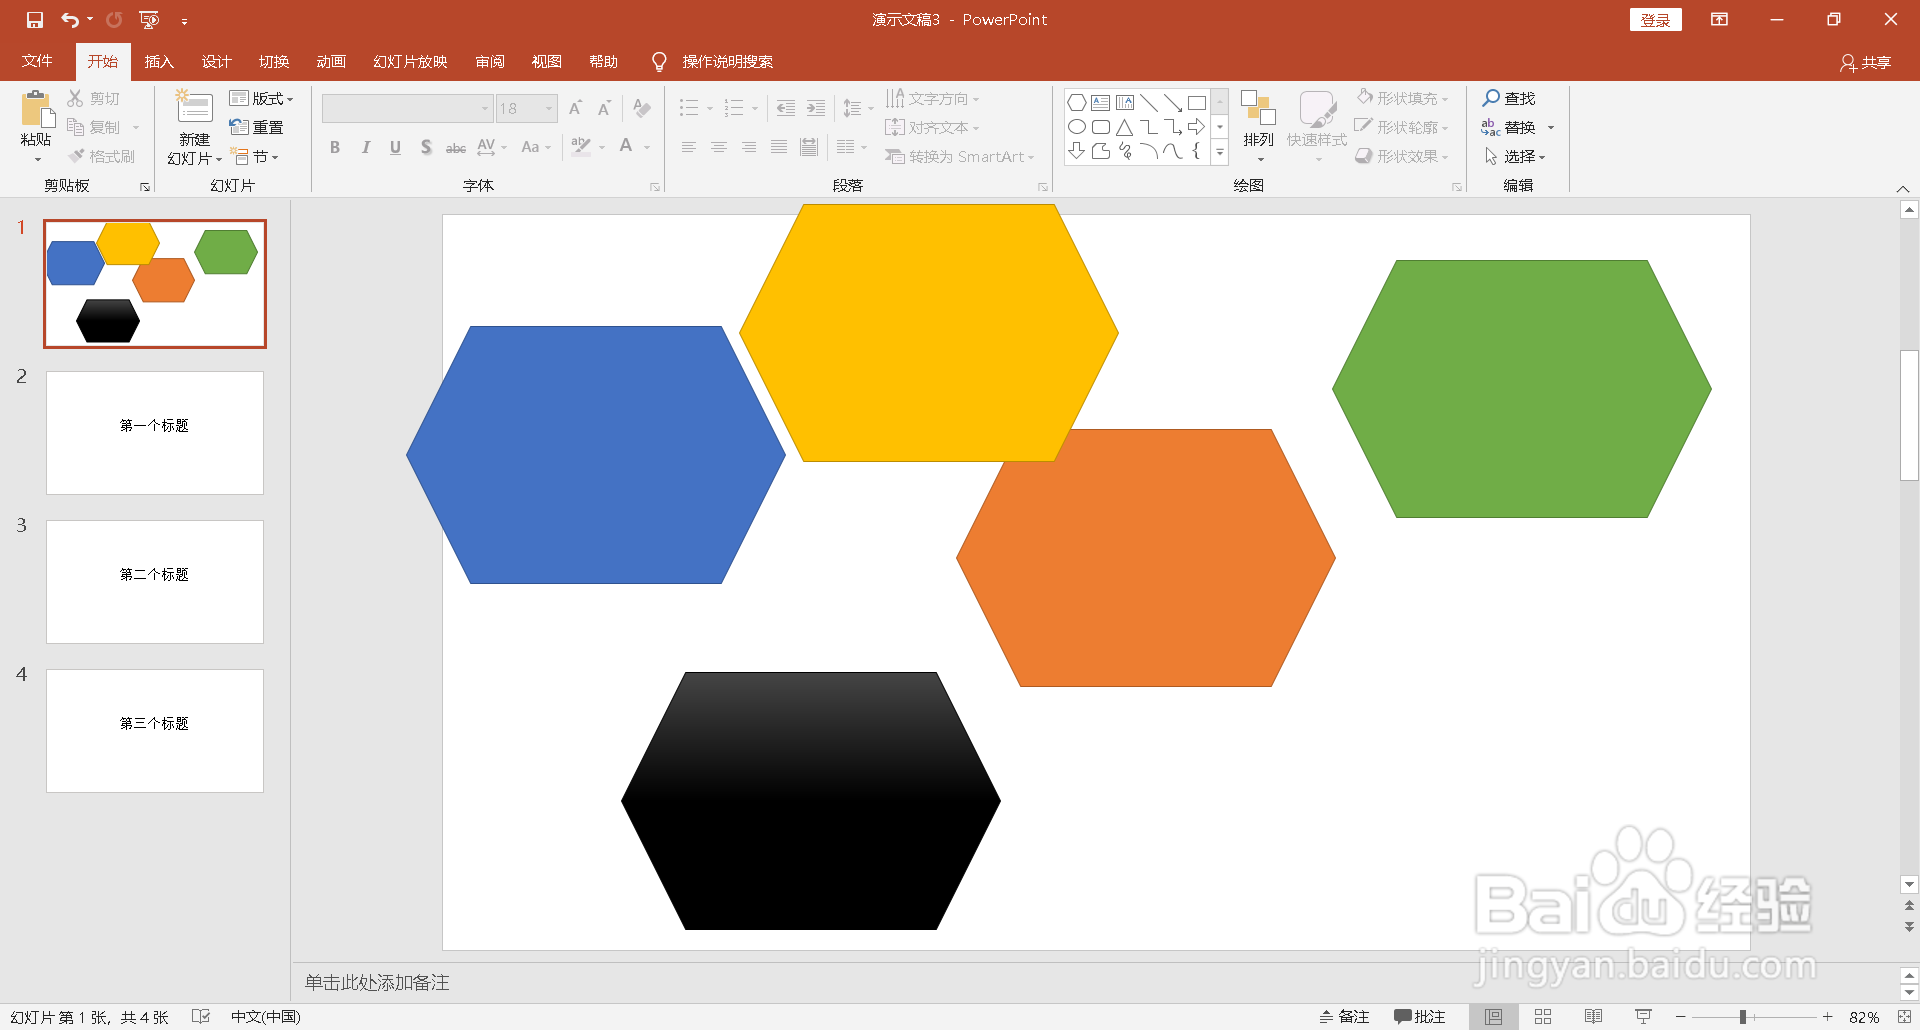Open the 节 section dropdown
The width and height of the screenshot is (1920, 1030).
tap(255, 157)
